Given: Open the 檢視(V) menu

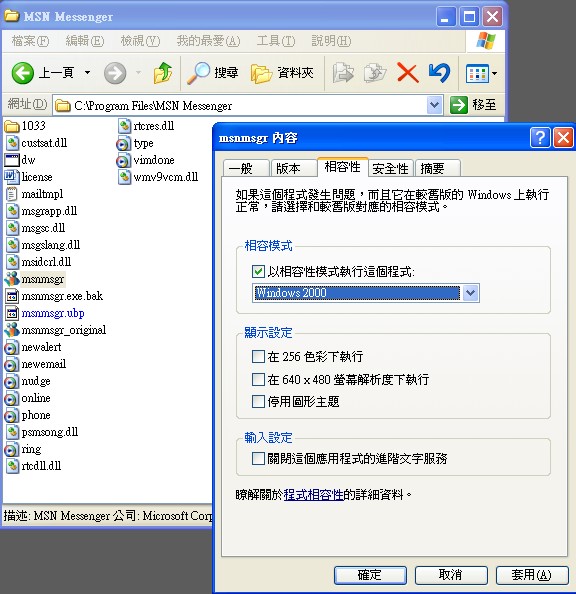Looking at the screenshot, I should [x=140, y=41].
